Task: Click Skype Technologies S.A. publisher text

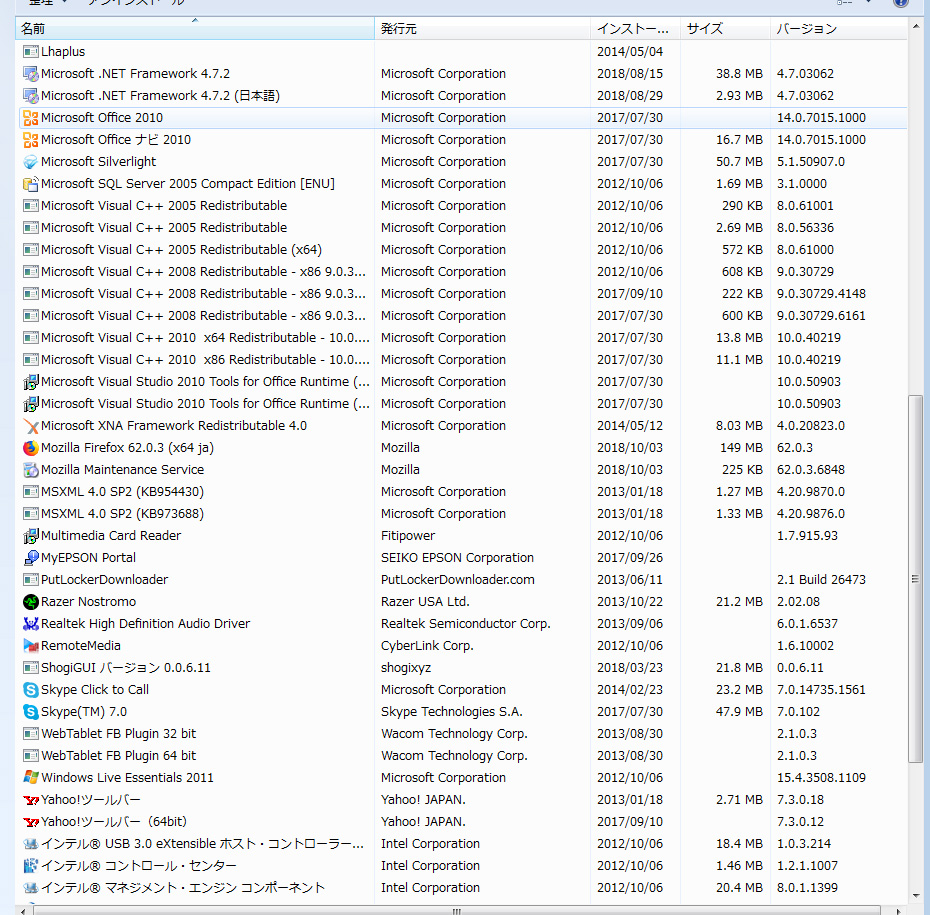Action: point(451,711)
